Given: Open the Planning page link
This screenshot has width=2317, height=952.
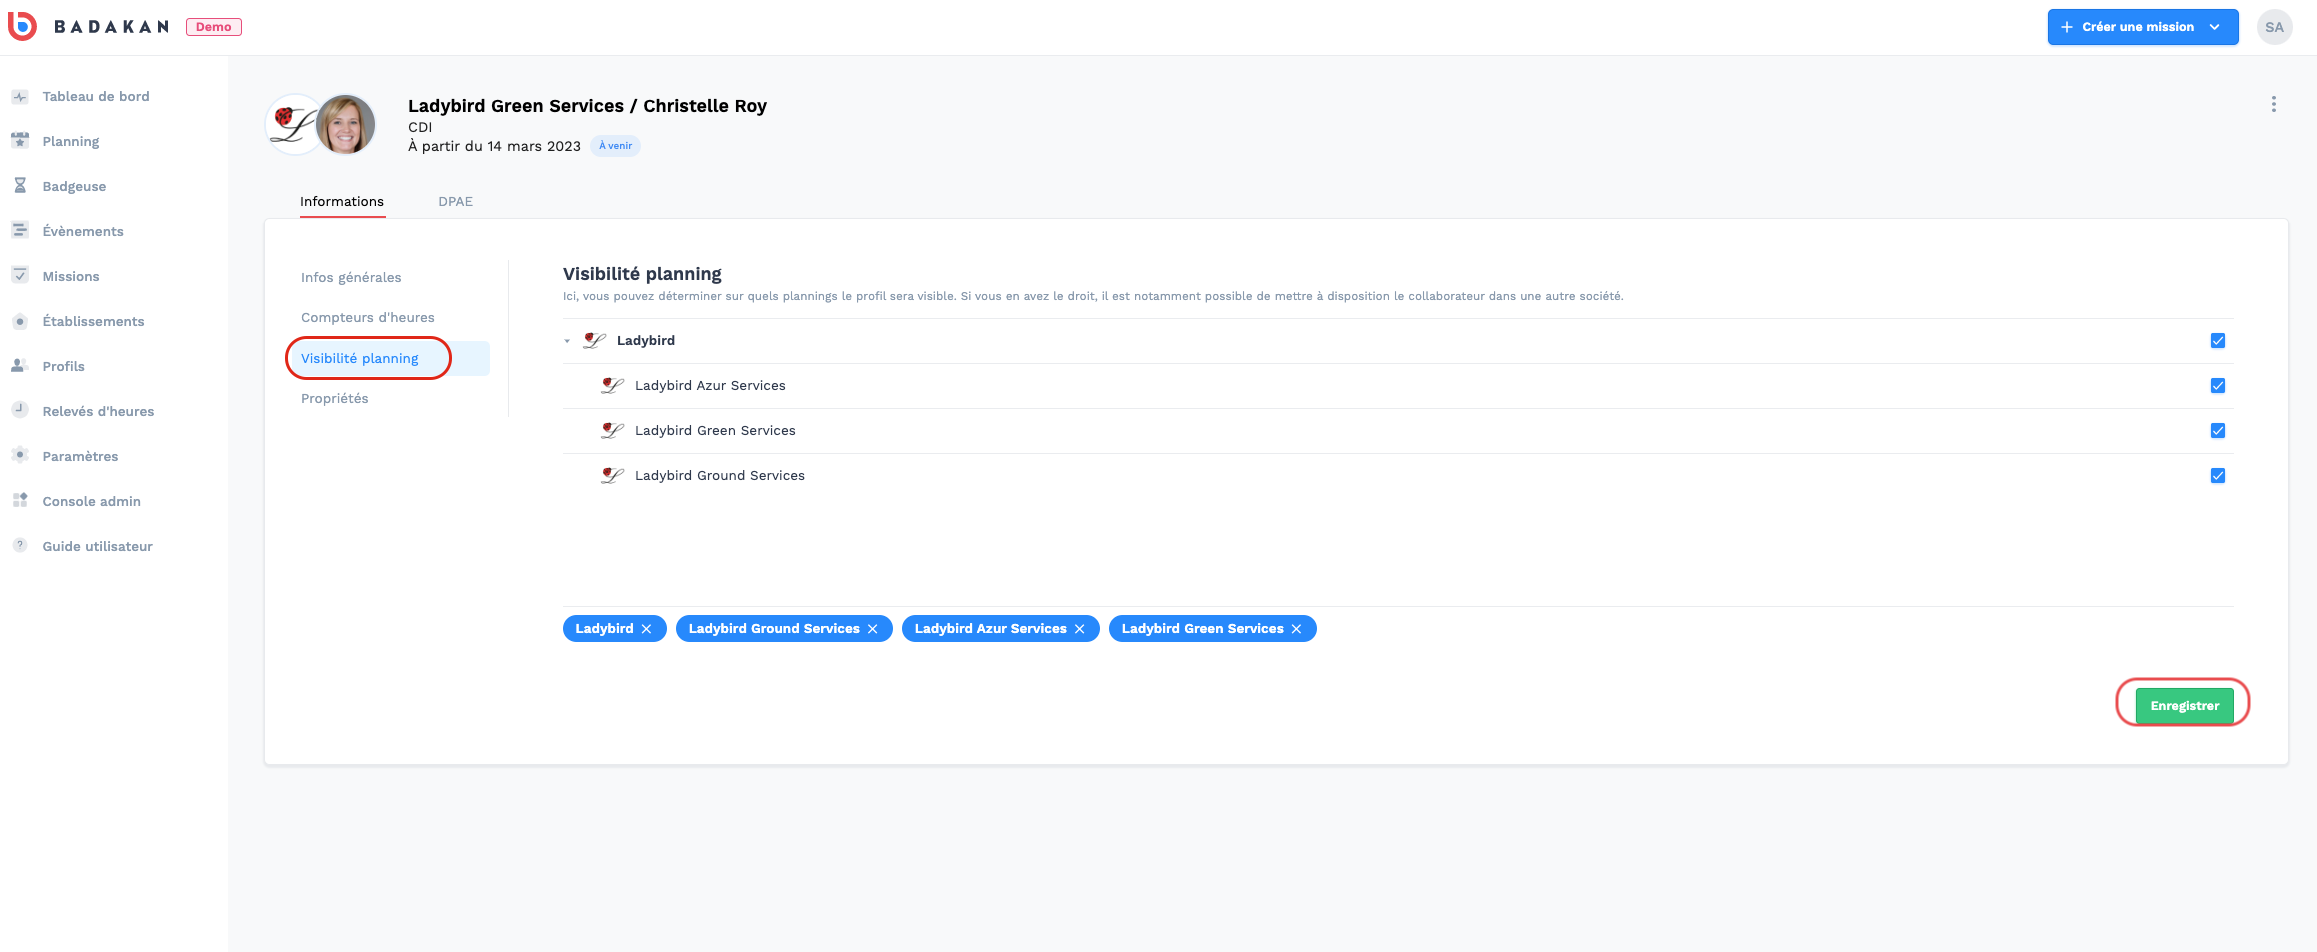Looking at the screenshot, I should [x=71, y=141].
